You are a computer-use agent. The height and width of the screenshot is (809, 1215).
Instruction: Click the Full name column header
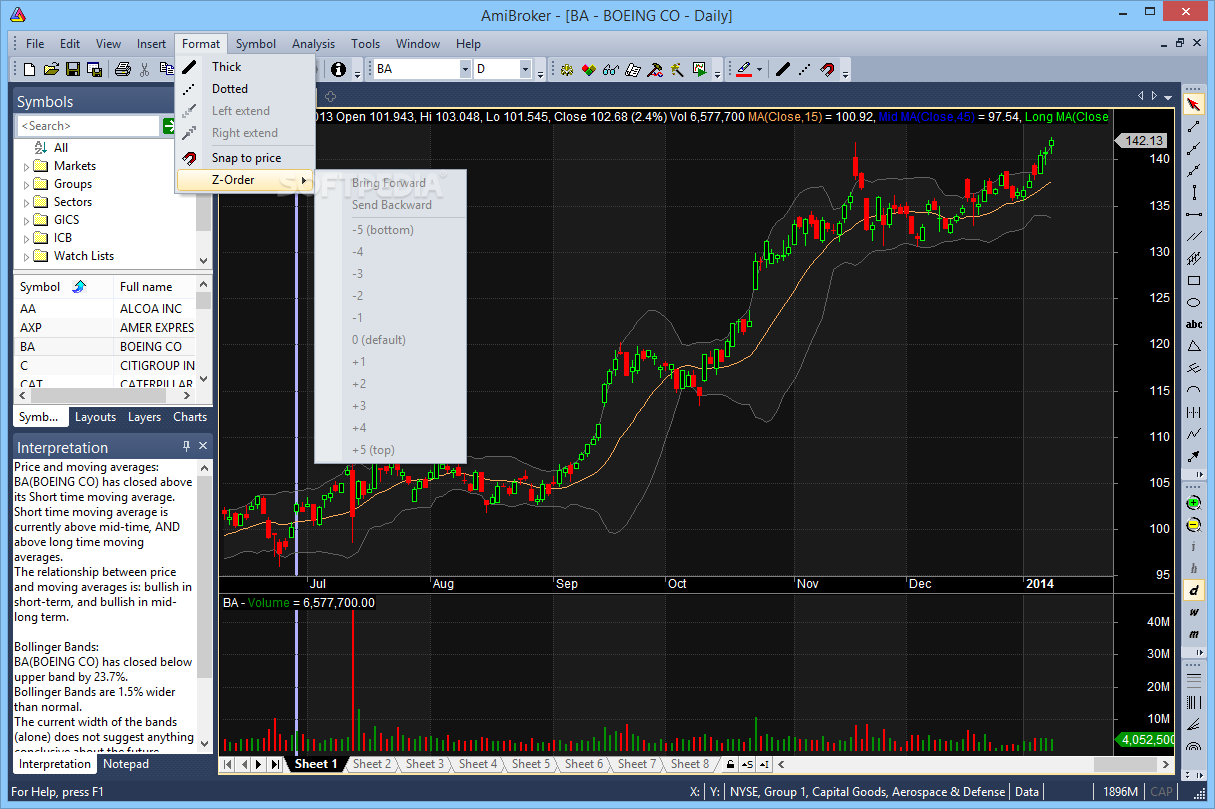point(154,287)
